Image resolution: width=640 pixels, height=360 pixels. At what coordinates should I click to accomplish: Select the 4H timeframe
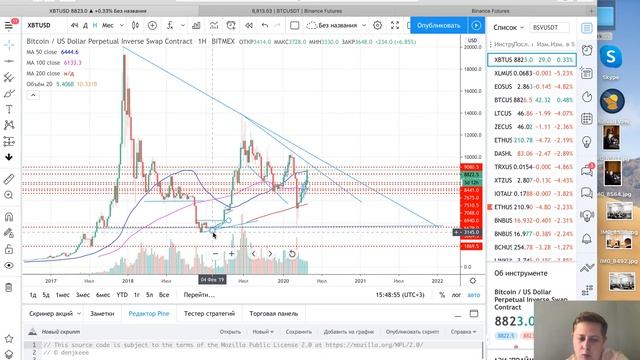point(74,26)
